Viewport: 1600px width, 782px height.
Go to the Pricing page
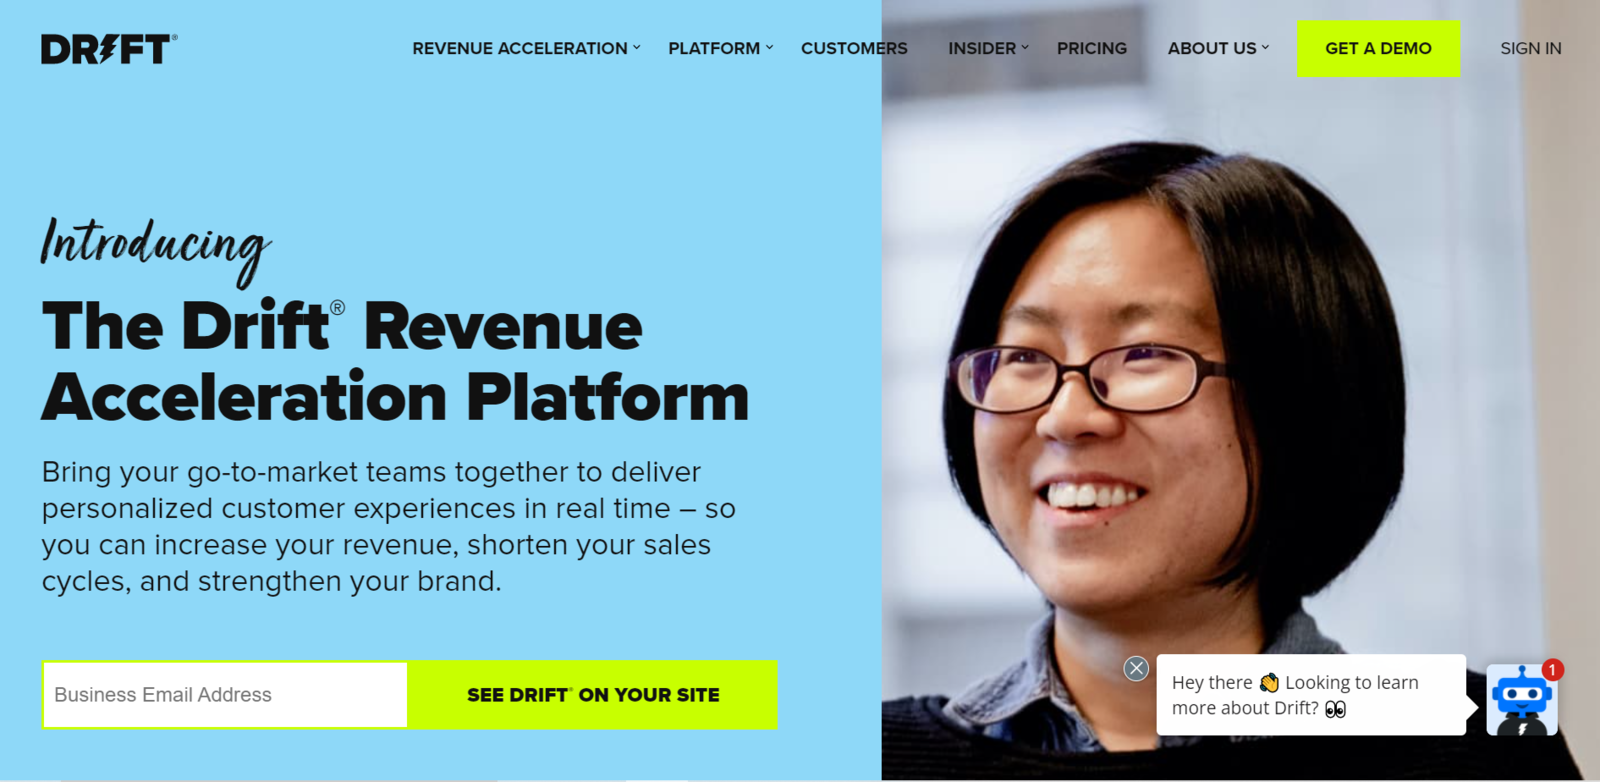click(1092, 48)
